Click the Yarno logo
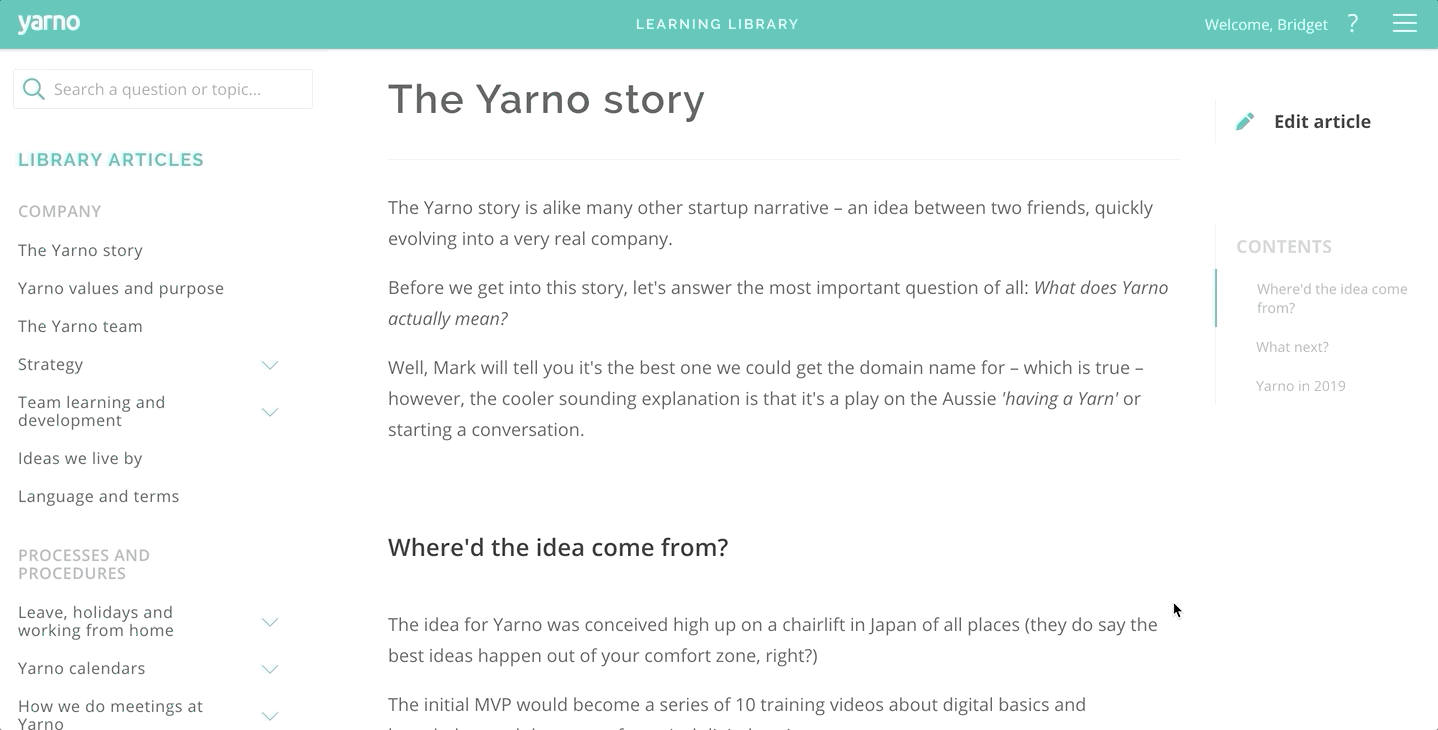 49,23
